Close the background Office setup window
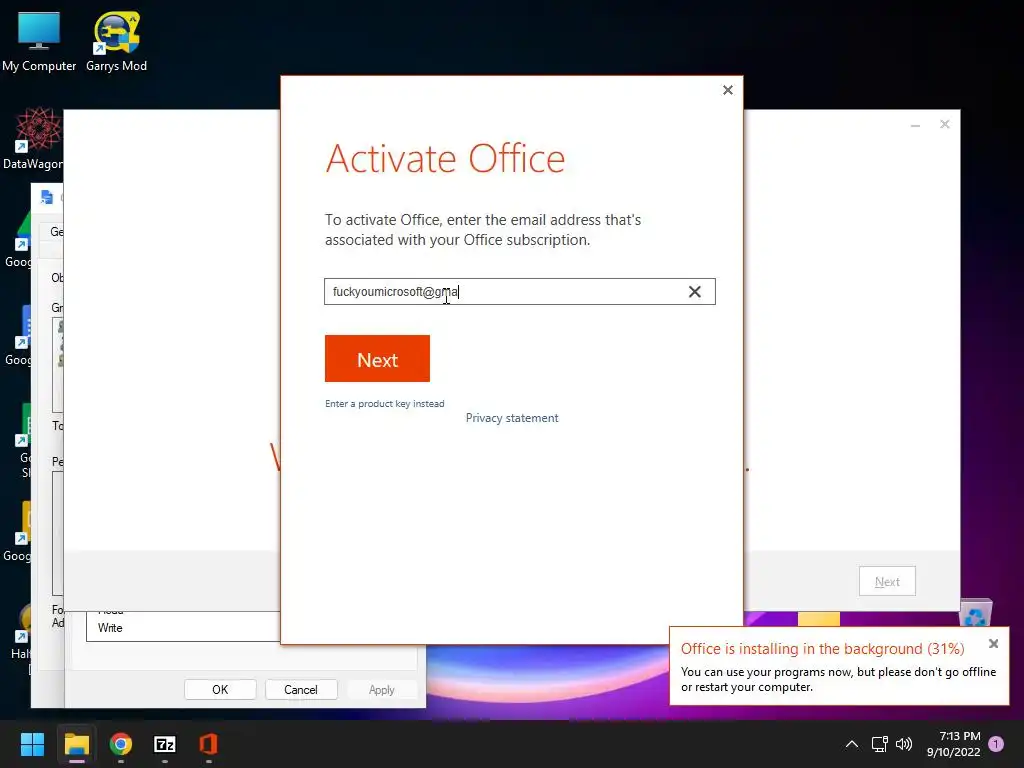The height and width of the screenshot is (768, 1024). click(x=944, y=124)
